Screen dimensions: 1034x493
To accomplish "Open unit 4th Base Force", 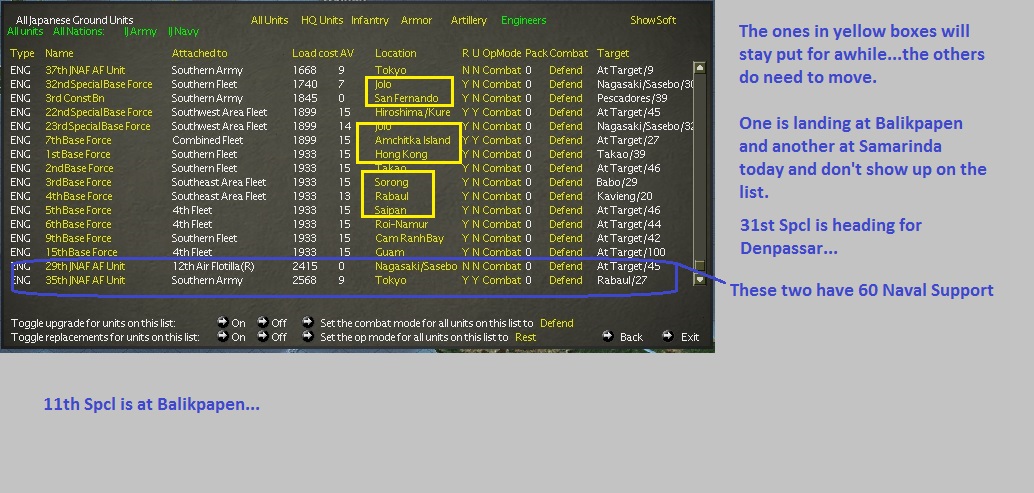I will (x=78, y=196).
